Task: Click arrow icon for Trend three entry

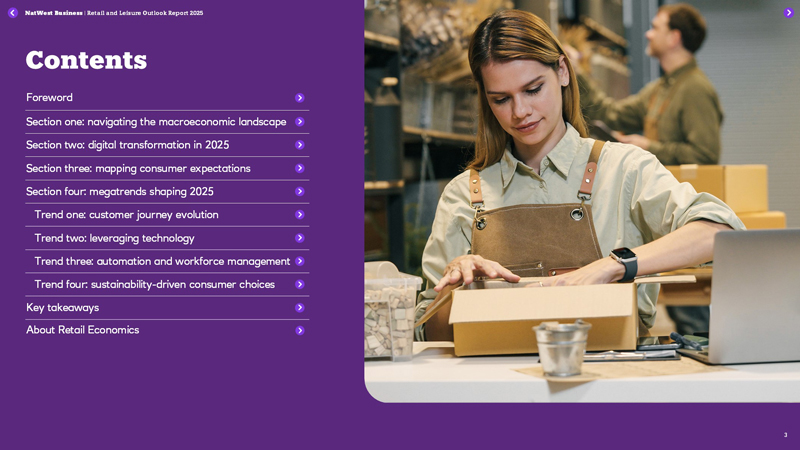Action: tap(300, 261)
